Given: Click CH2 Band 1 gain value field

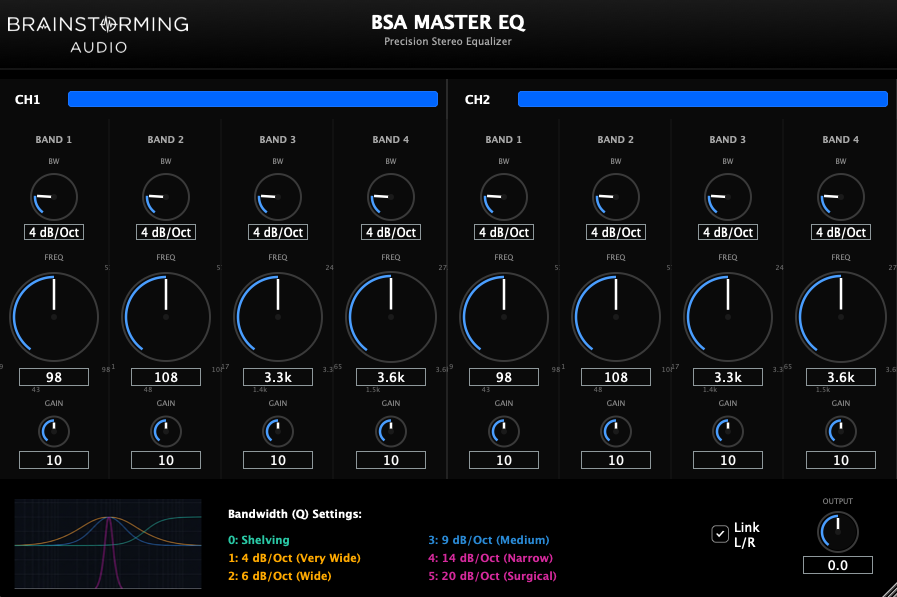Looking at the screenshot, I should click(x=504, y=460).
